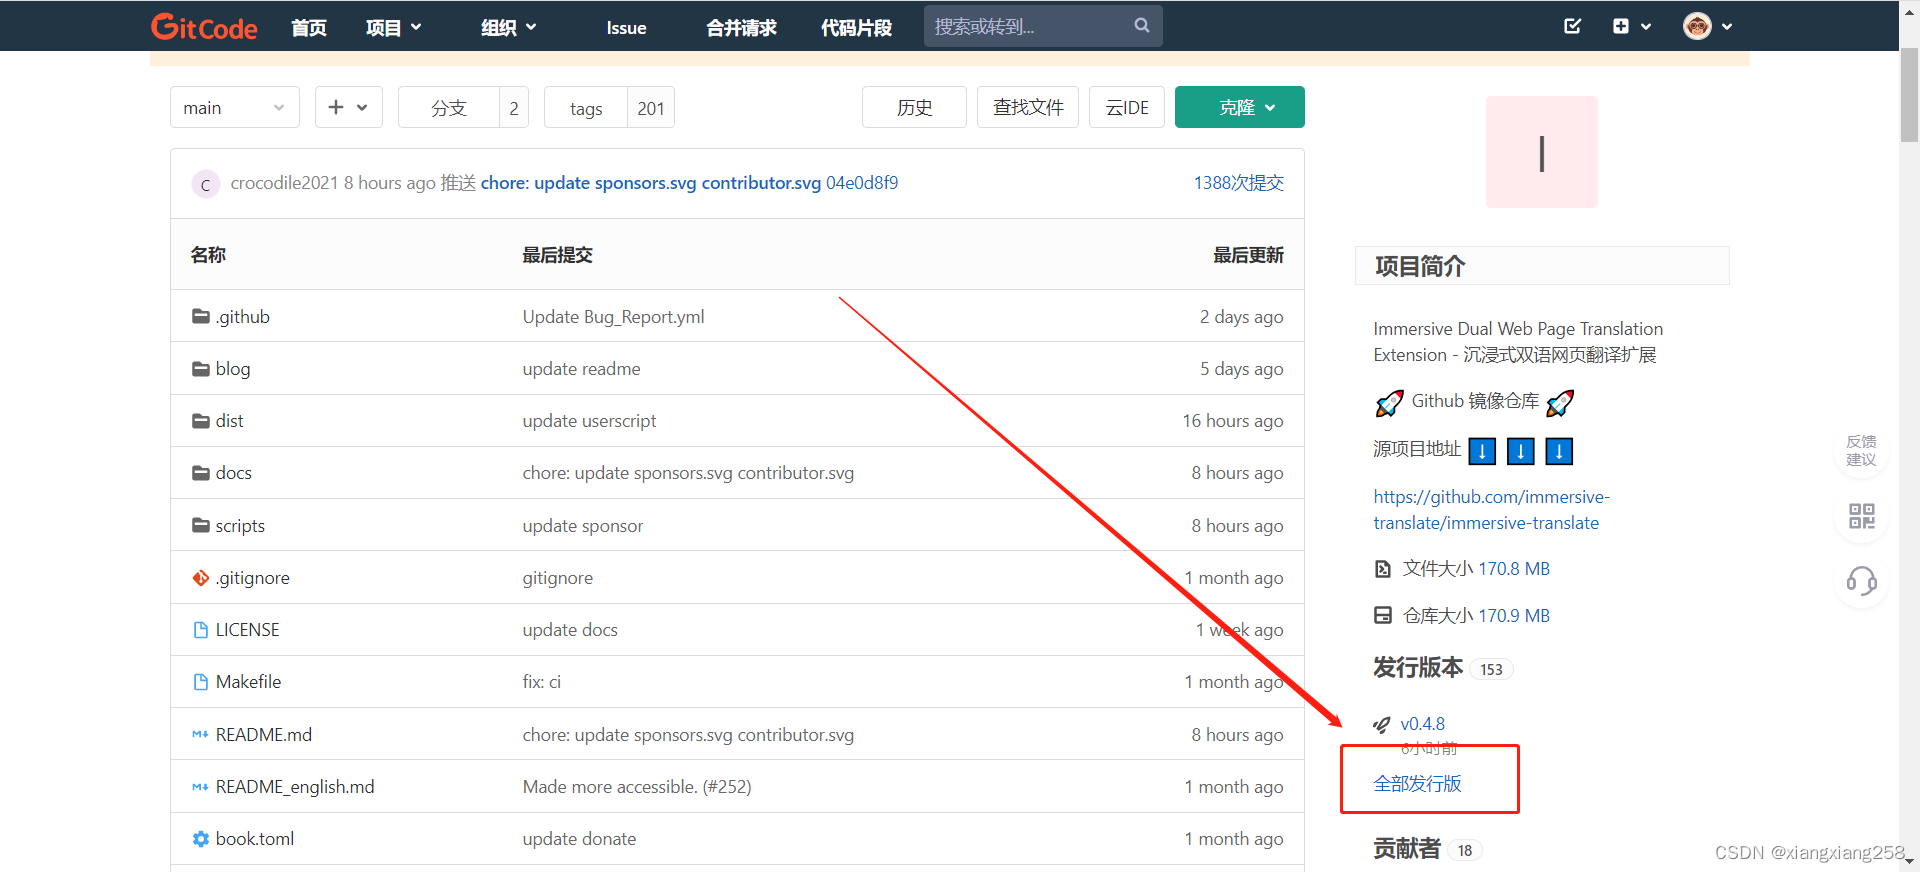Open the main branch dropdown
The height and width of the screenshot is (872, 1920).
pos(235,107)
